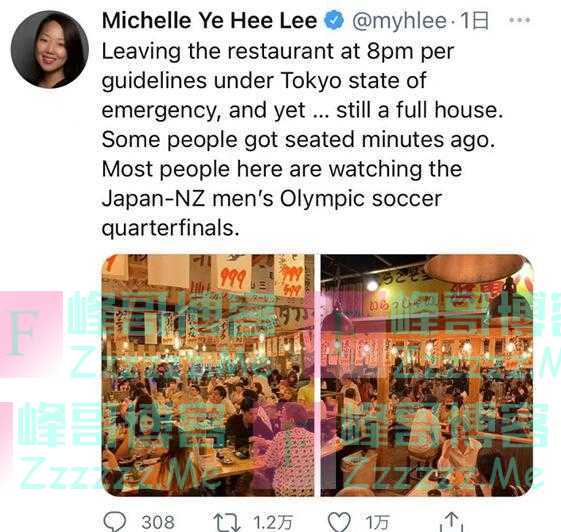
Task: Click the 308 reply count
Action: (x=158, y=522)
